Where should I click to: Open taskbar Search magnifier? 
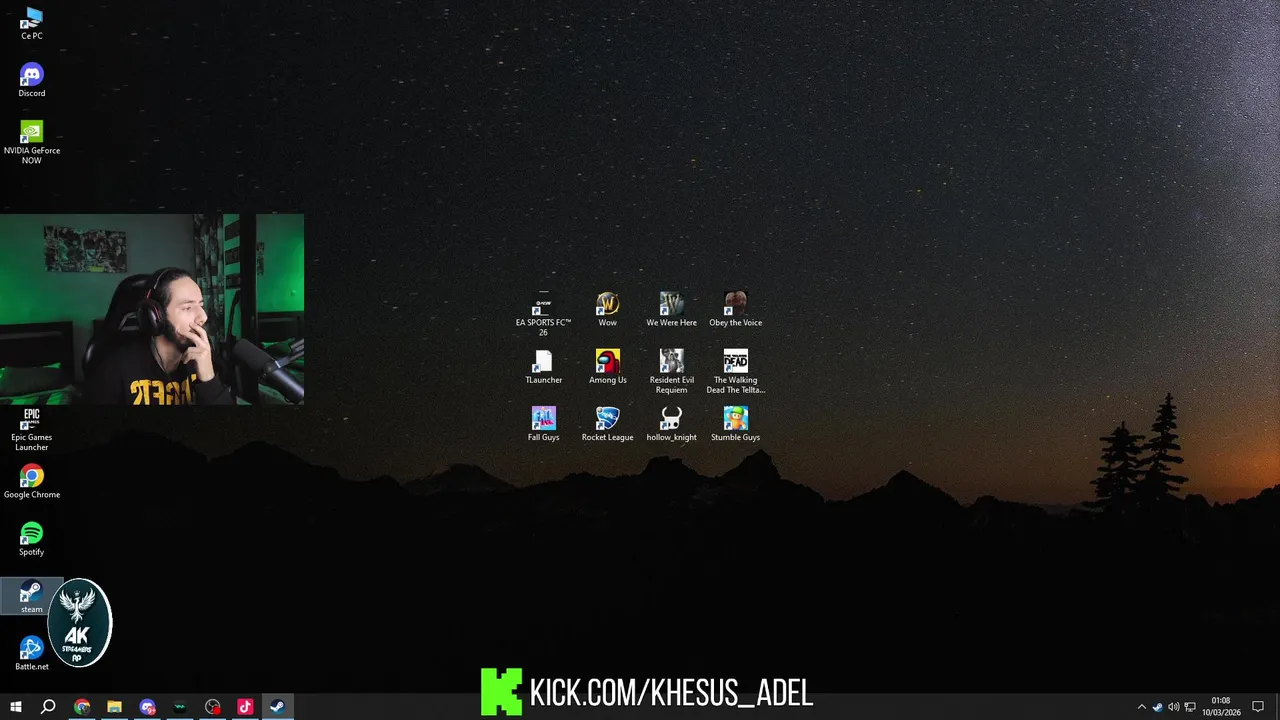point(48,707)
